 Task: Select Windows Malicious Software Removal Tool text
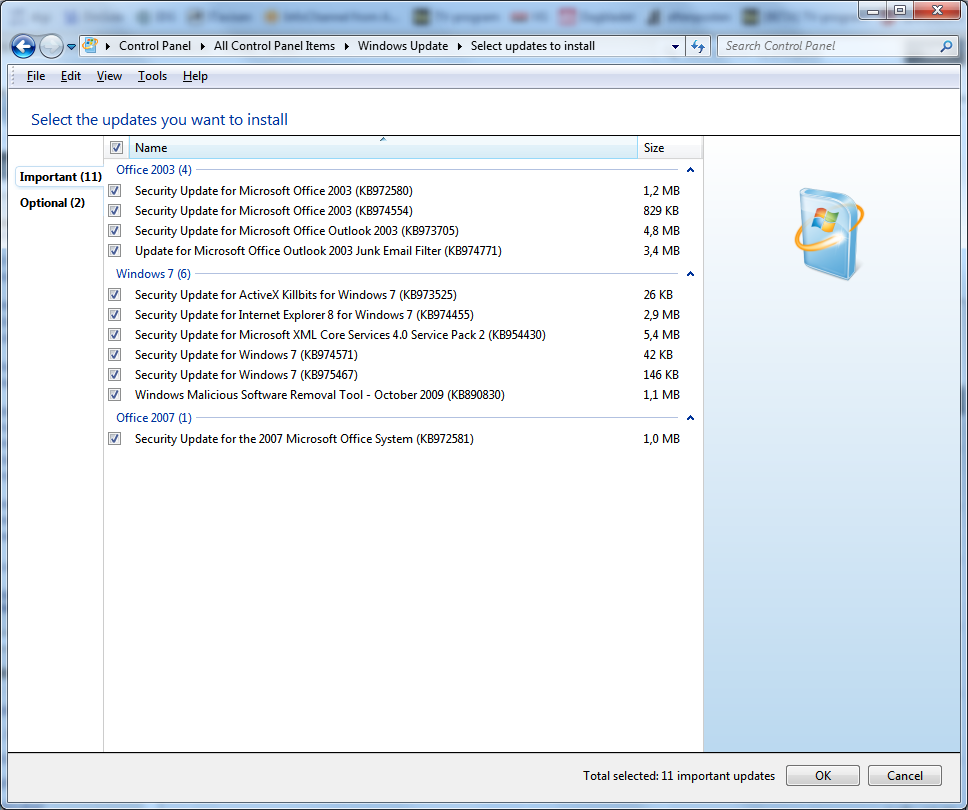320,395
